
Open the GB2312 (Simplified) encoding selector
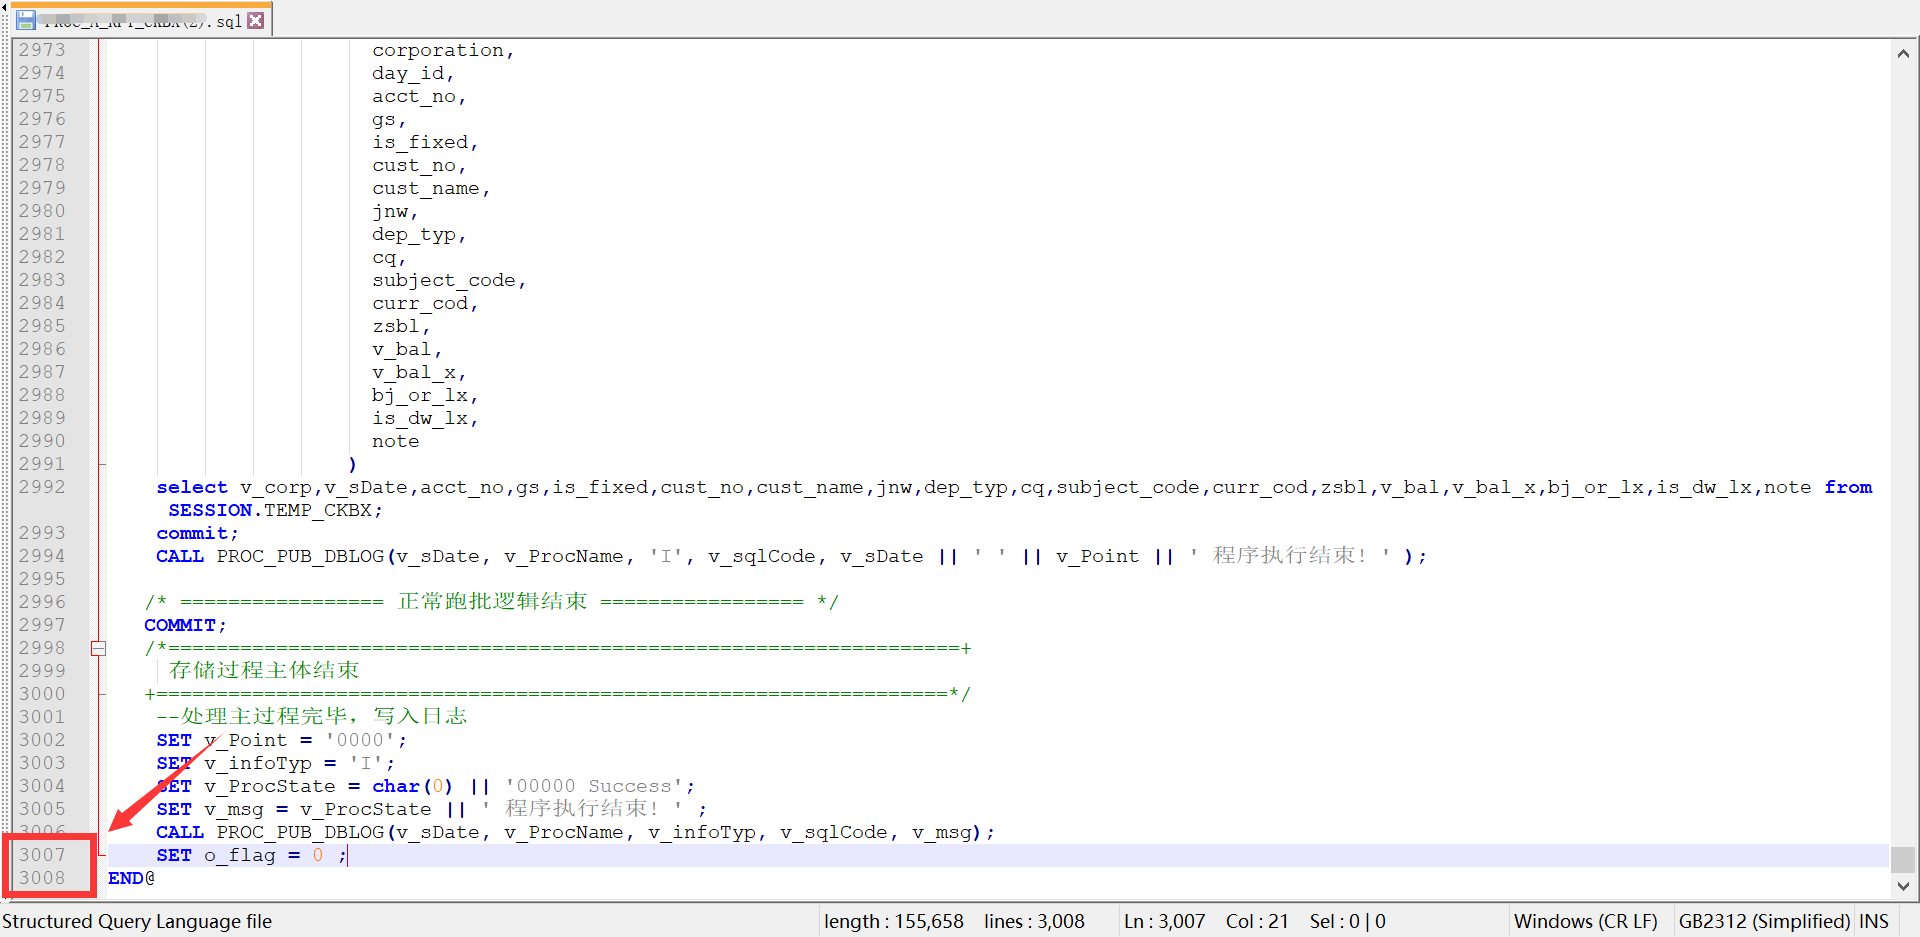(x=1764, y=921)
